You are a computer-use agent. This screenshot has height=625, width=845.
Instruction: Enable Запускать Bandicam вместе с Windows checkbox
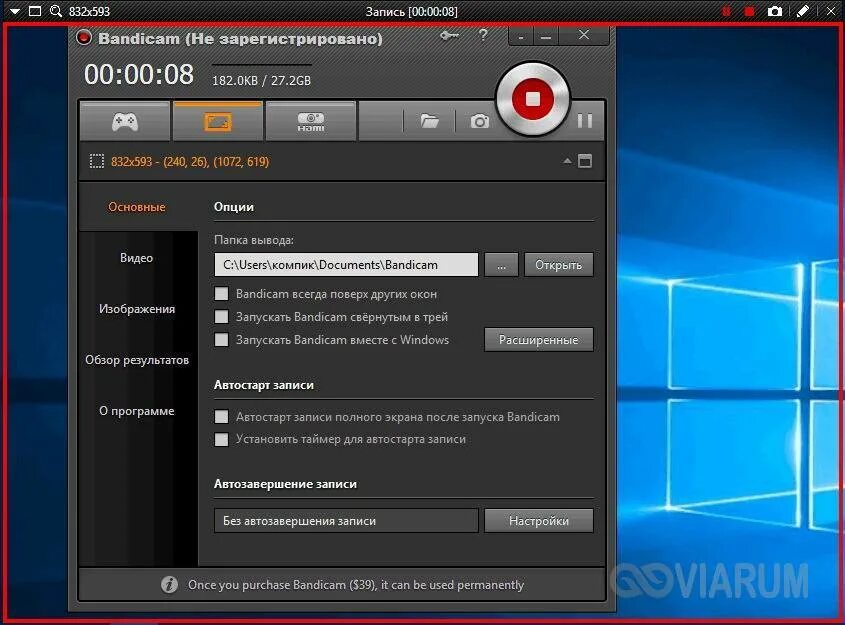tap(221, 339)
